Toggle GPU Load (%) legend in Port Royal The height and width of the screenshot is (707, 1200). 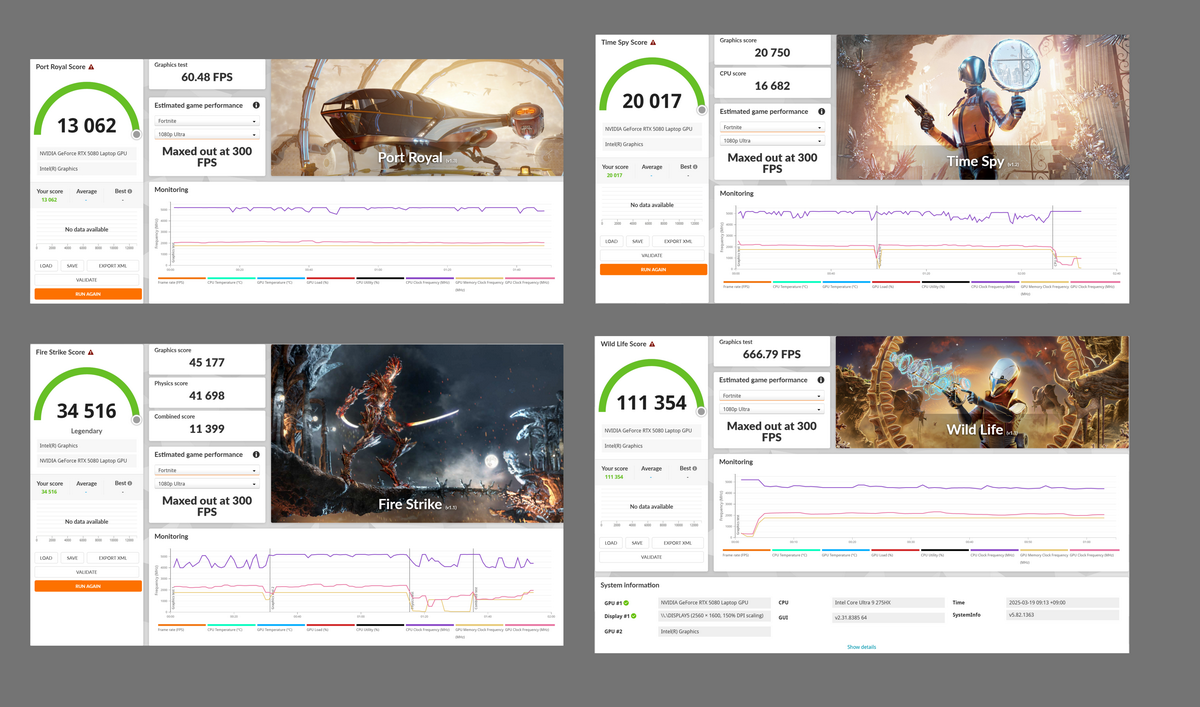330,281
